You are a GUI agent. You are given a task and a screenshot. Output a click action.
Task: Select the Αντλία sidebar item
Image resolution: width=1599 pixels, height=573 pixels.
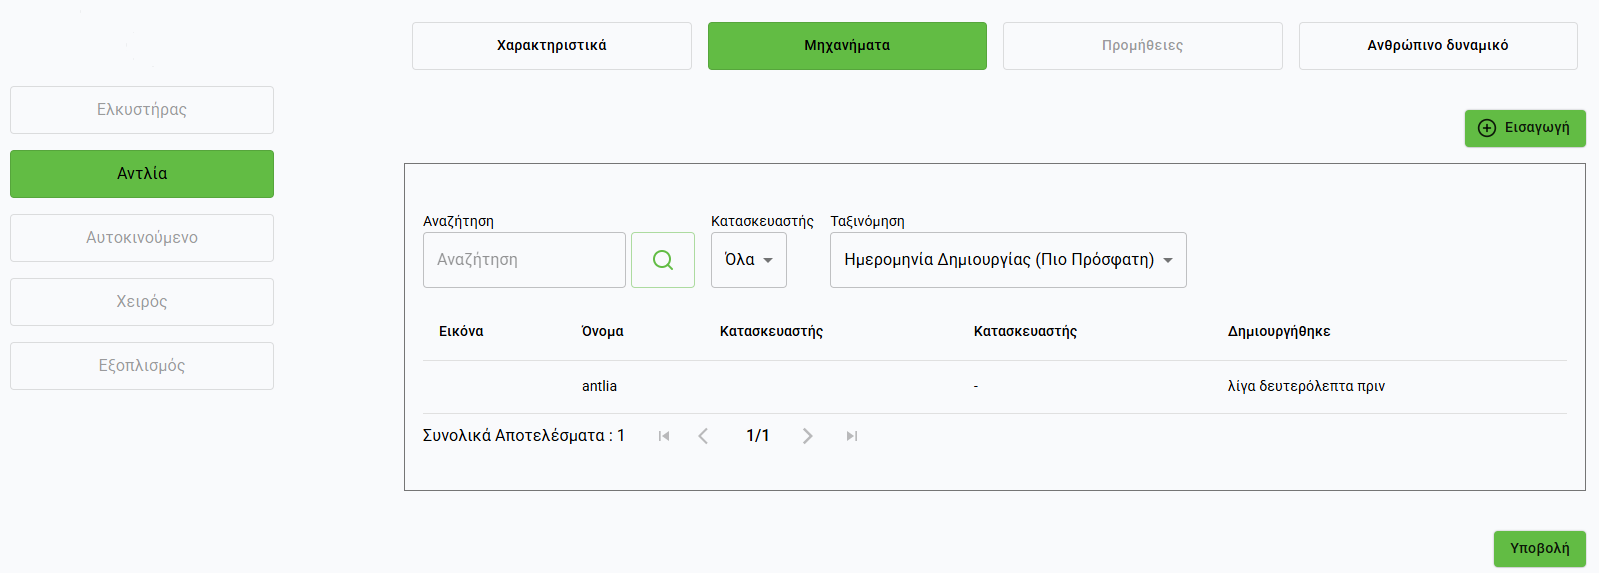[x=142, y=174]
